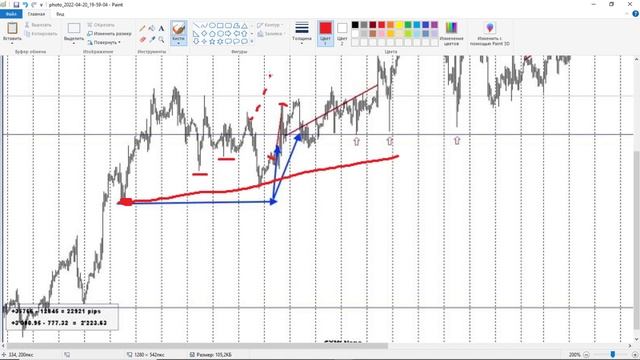Pick the purple color swatch

(x=434, y=25)
